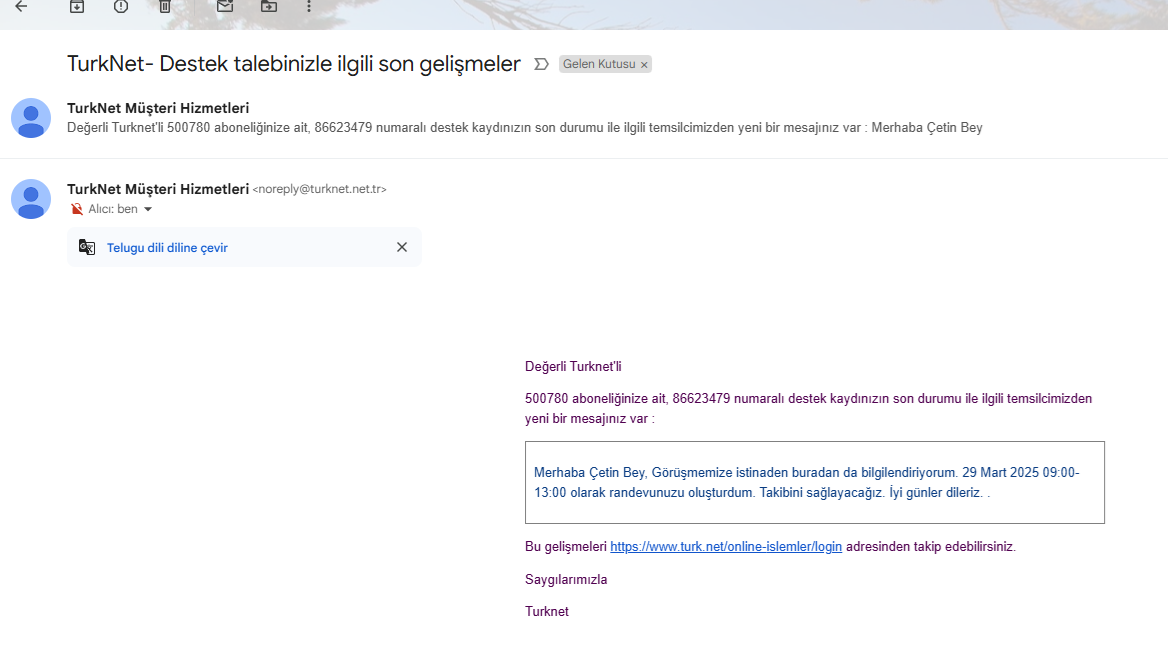The image size is (1168, 655).
Task: Dismiss the translation bar with X
Action: click(x=402, y=247)
